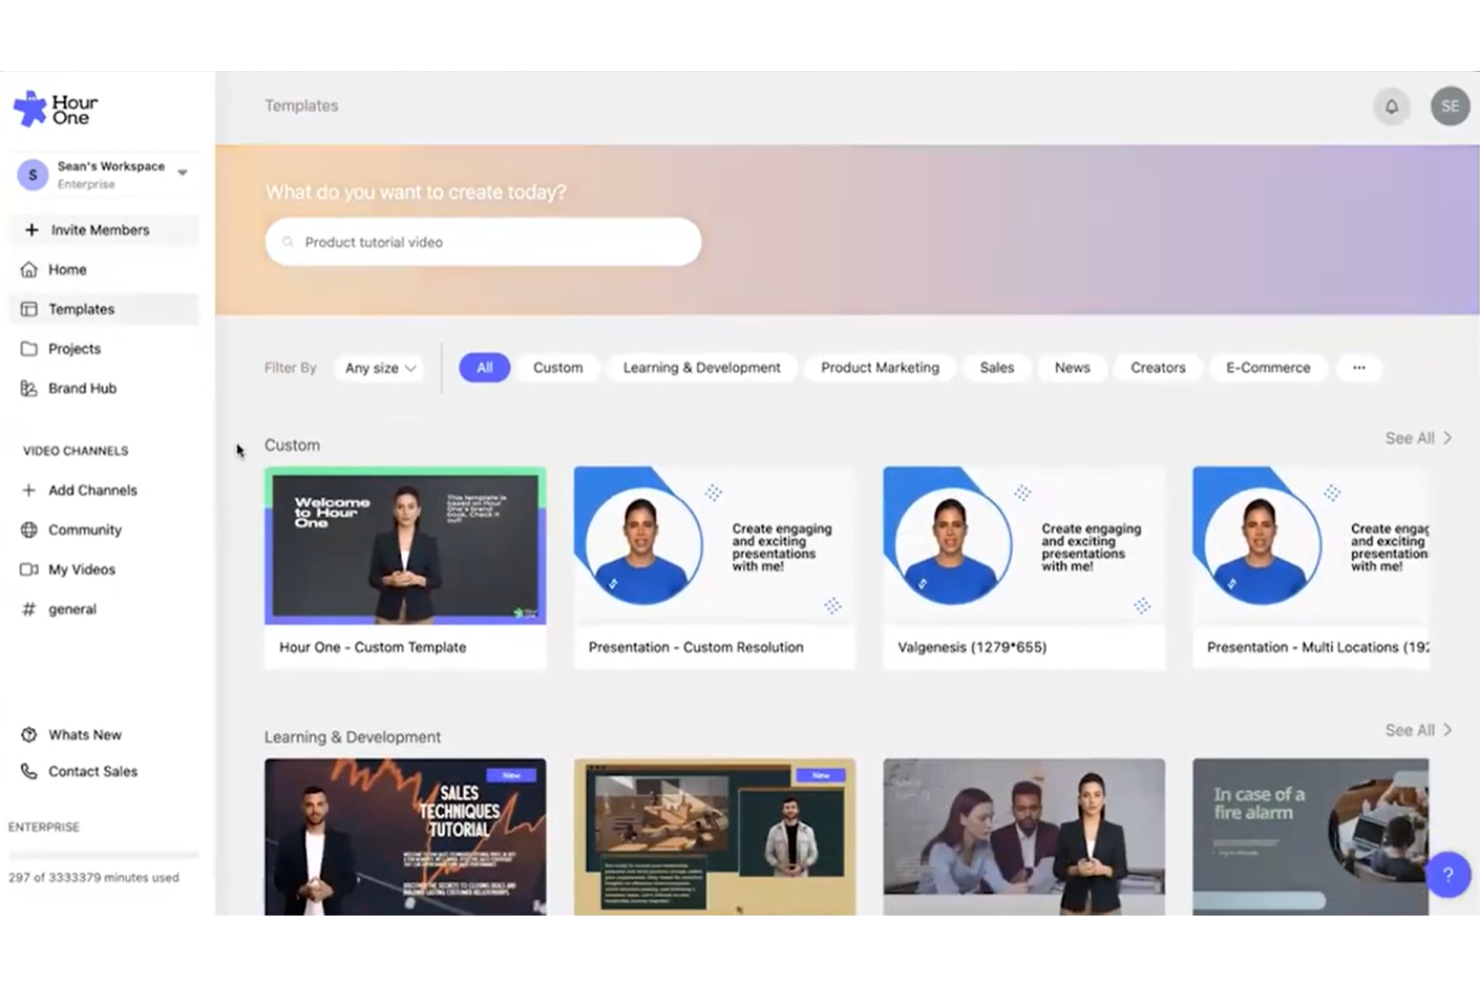Select the Custom filter tab
The width and height of the screenshot is (1480, 987).
point(558,368)
